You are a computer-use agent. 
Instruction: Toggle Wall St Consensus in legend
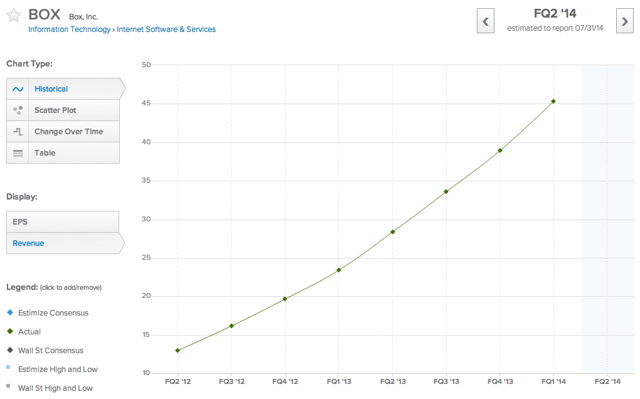tap(45, 350)
